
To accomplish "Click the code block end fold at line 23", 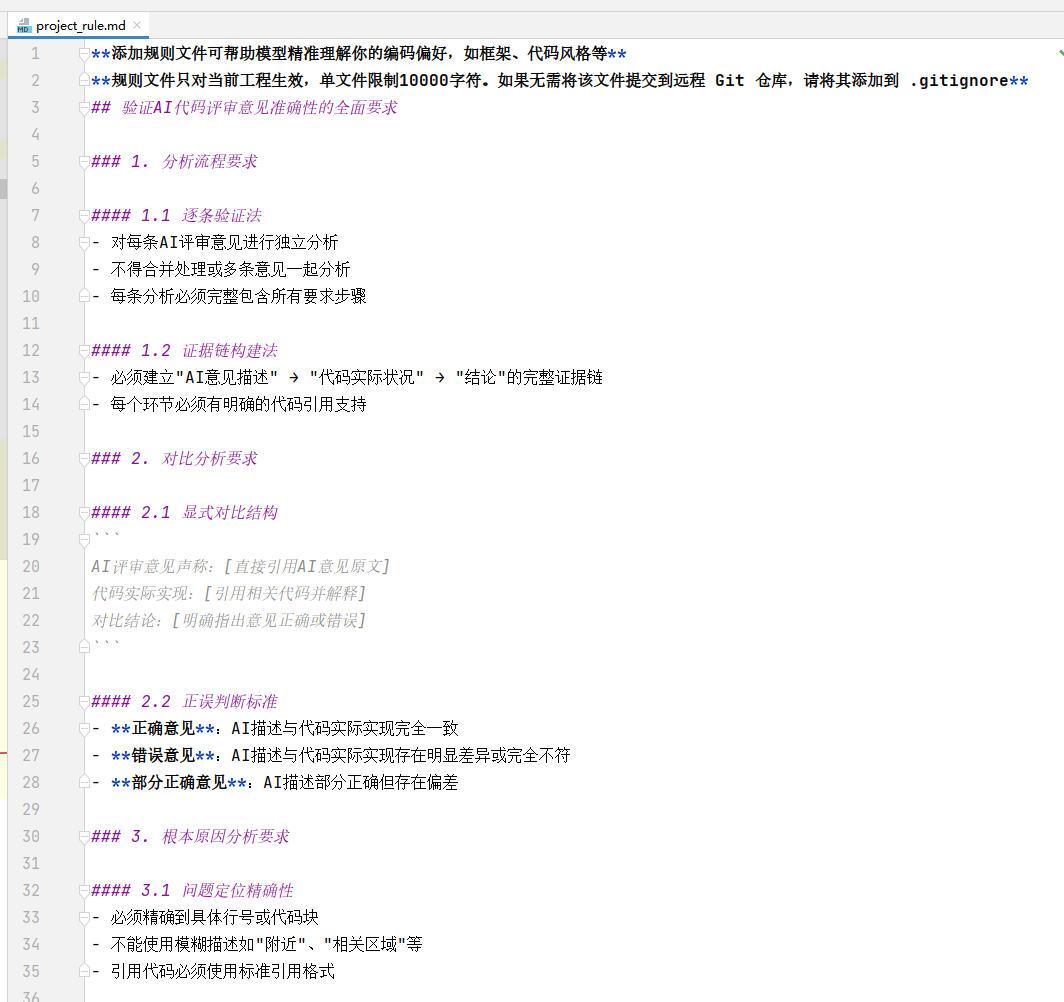I will click(84, 647).
